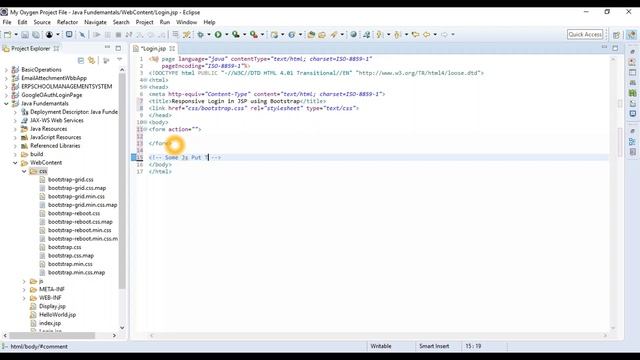Viewport: 640px width, 360px height.
Task: Select bootstrap.css in the css folder
Action: [x=64, y=247]
